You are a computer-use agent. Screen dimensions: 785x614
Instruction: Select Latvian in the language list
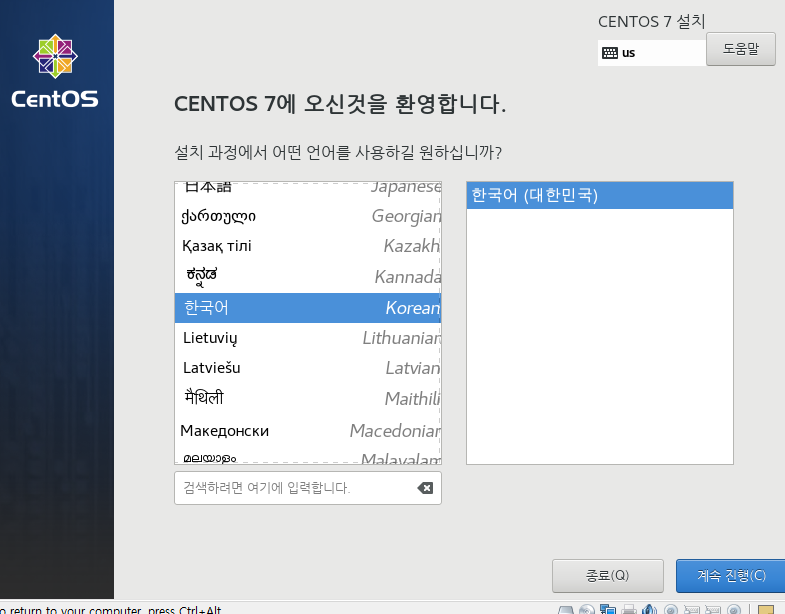[x=308, y=368]
